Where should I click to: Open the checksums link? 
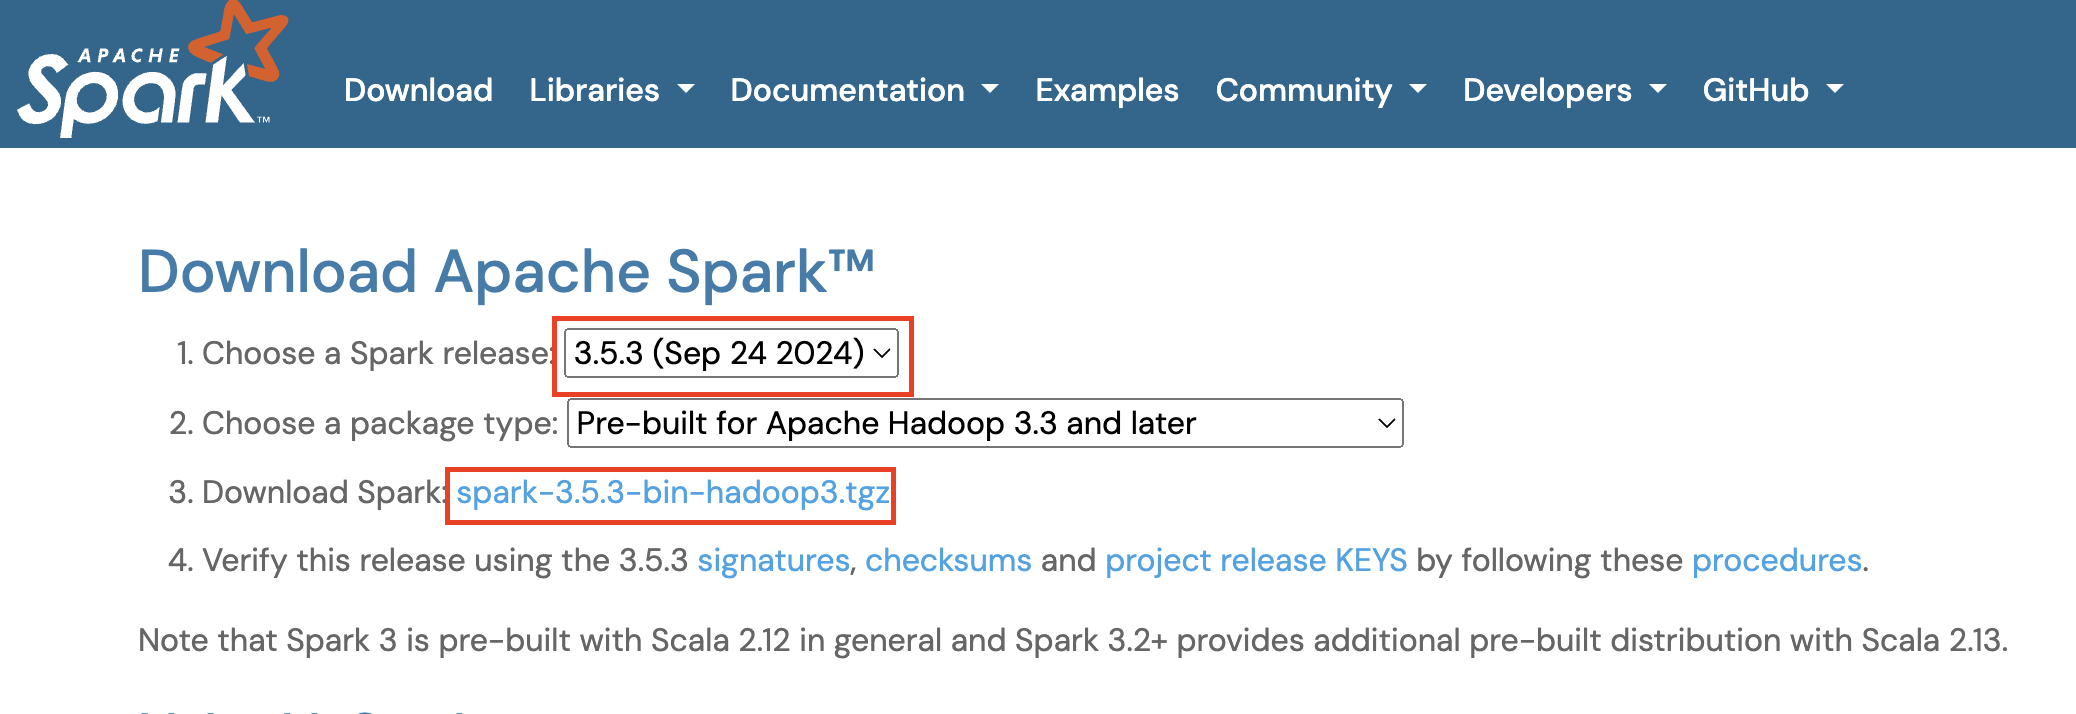pos(948,560)
